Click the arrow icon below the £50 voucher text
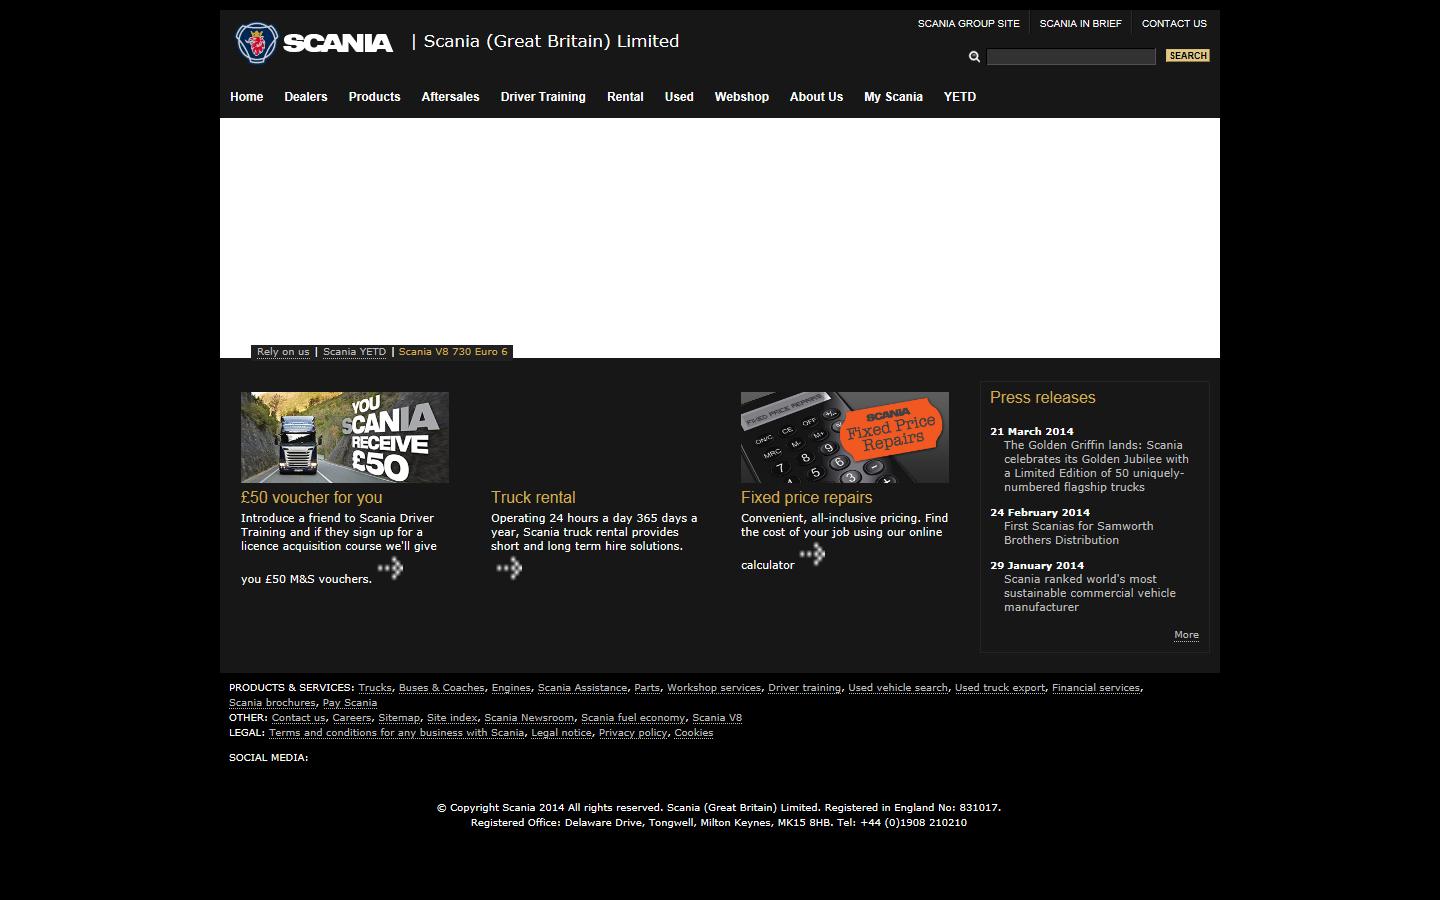Viewport: 1440px width, 900px height. (390, 568)
